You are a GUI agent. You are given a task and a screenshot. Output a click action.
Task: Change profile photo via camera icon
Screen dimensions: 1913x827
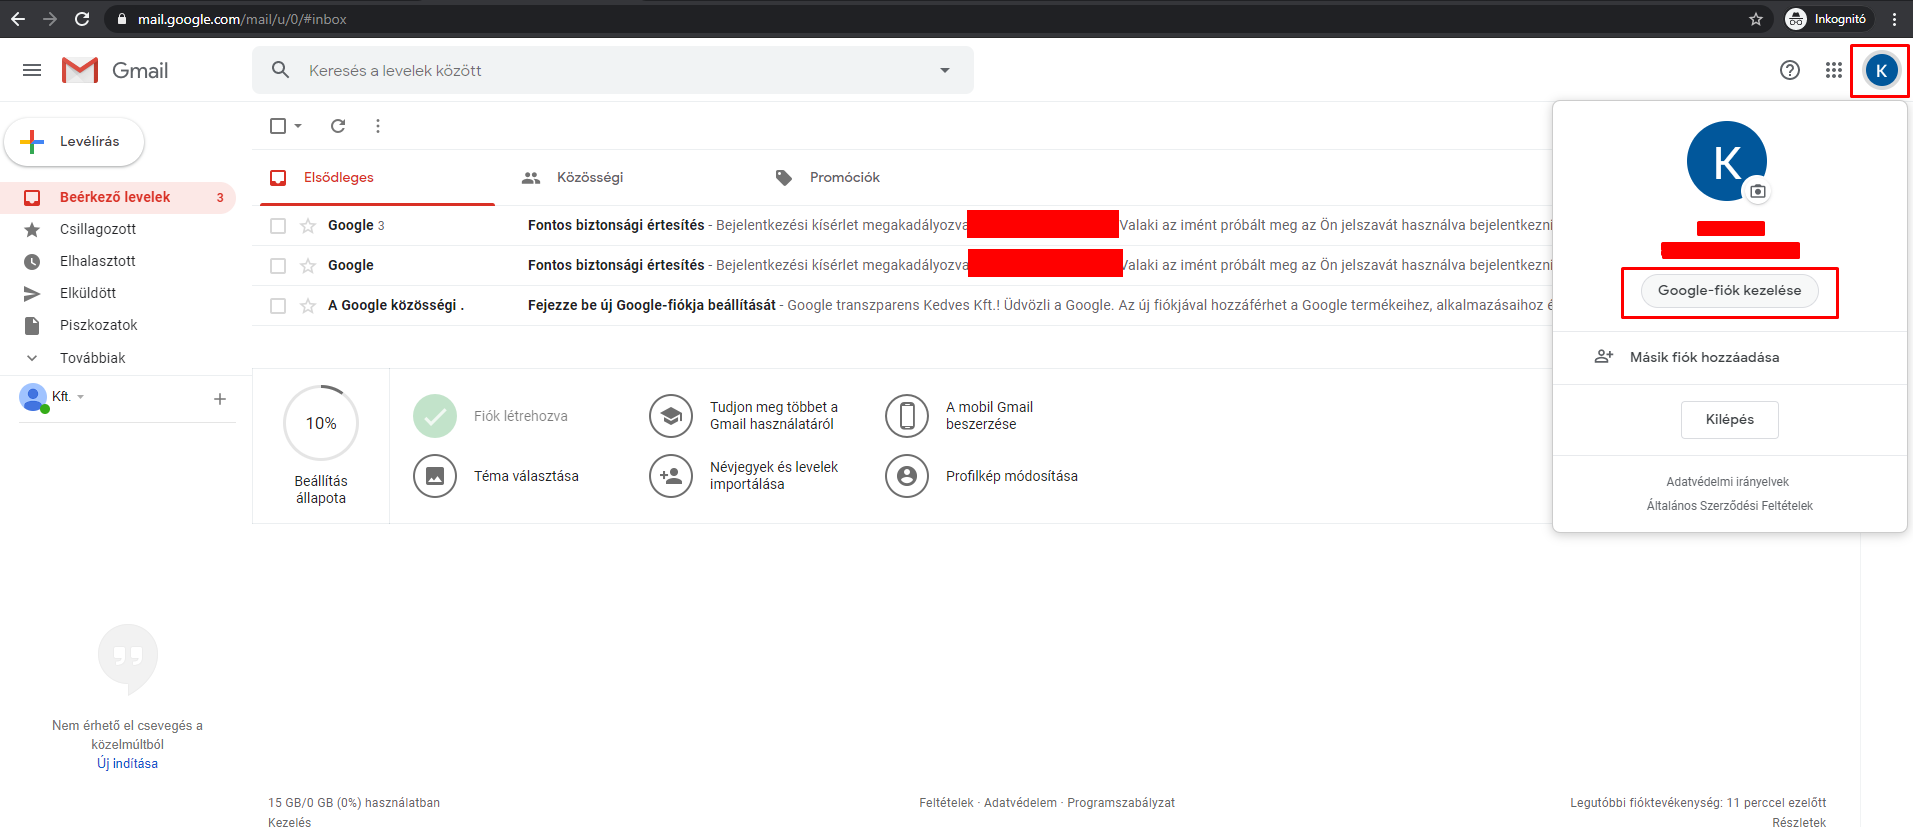tap(1757, 191)
